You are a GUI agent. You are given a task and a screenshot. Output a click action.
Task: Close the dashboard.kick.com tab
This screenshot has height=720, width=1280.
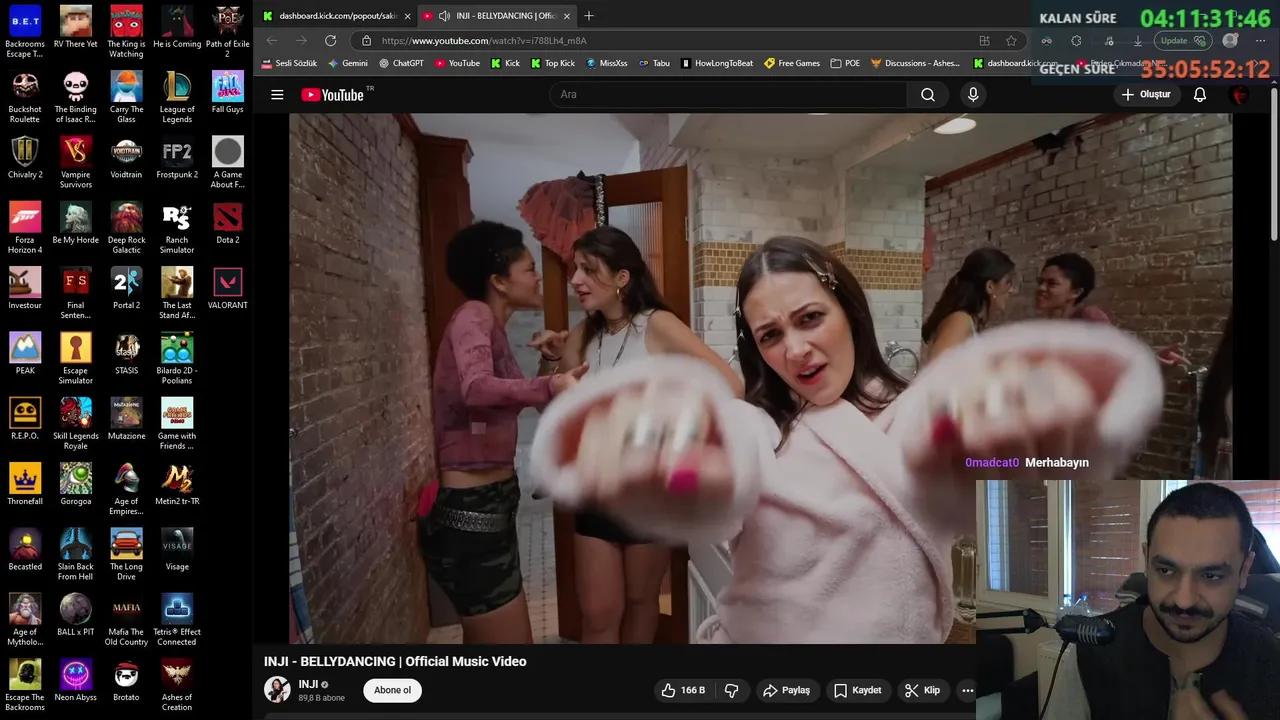pos(407,16)
